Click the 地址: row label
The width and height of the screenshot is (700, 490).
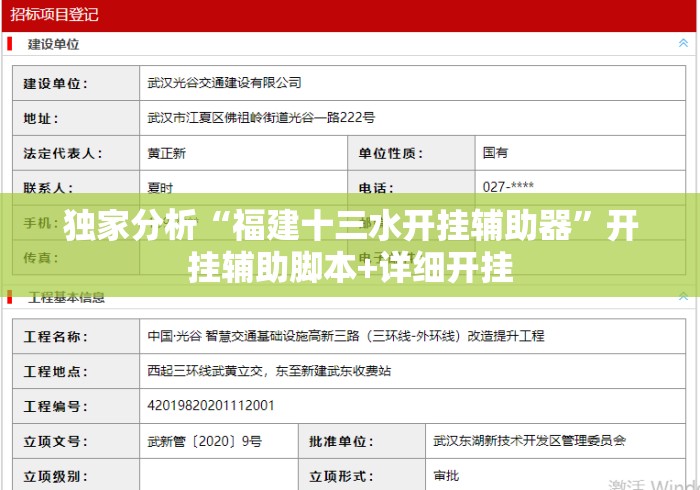click(41, 118)
